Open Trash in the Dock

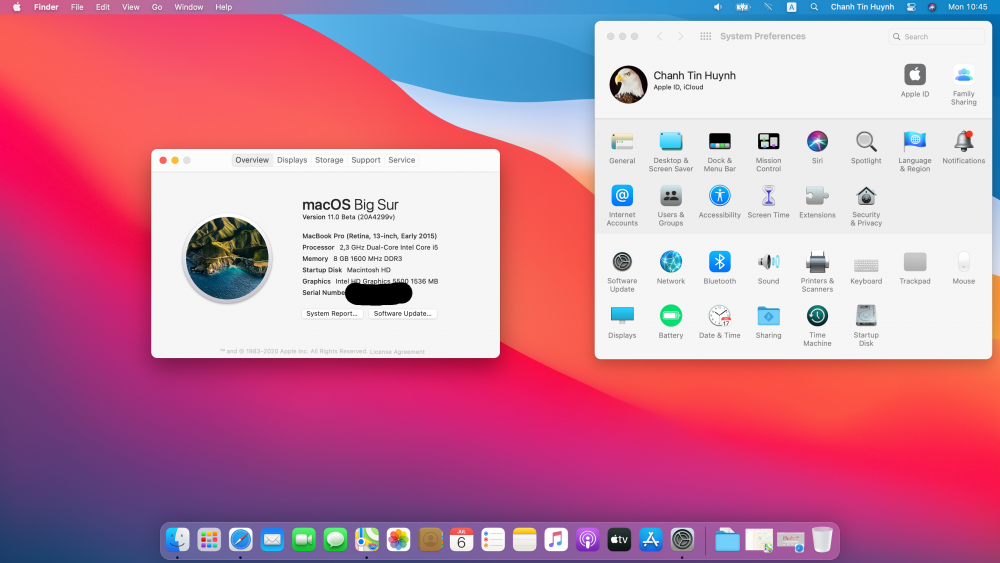[x=822, y=539]
